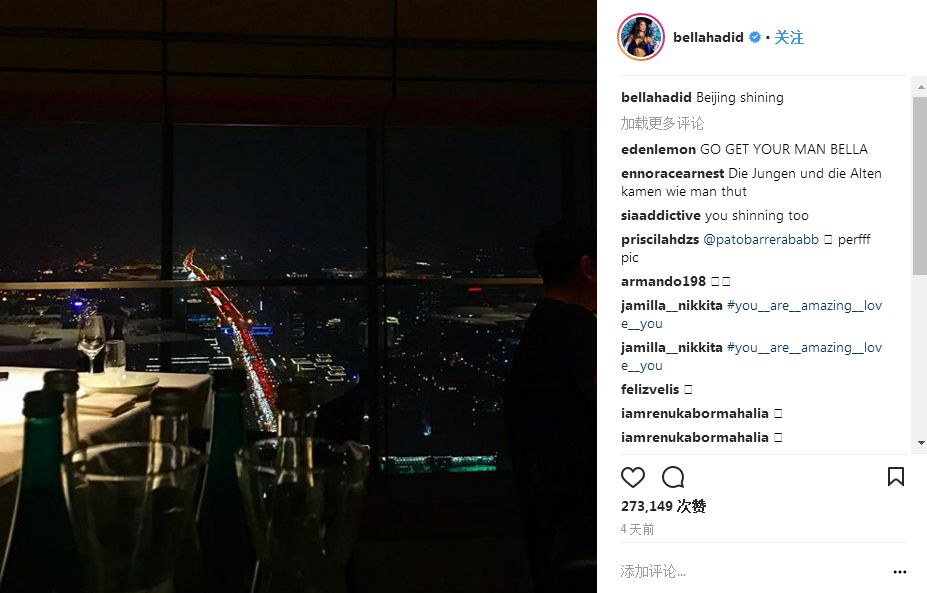View the 273,149 likes list
Image resolution: width=927 pixels, height=593 pixels.
pos(663,506)
